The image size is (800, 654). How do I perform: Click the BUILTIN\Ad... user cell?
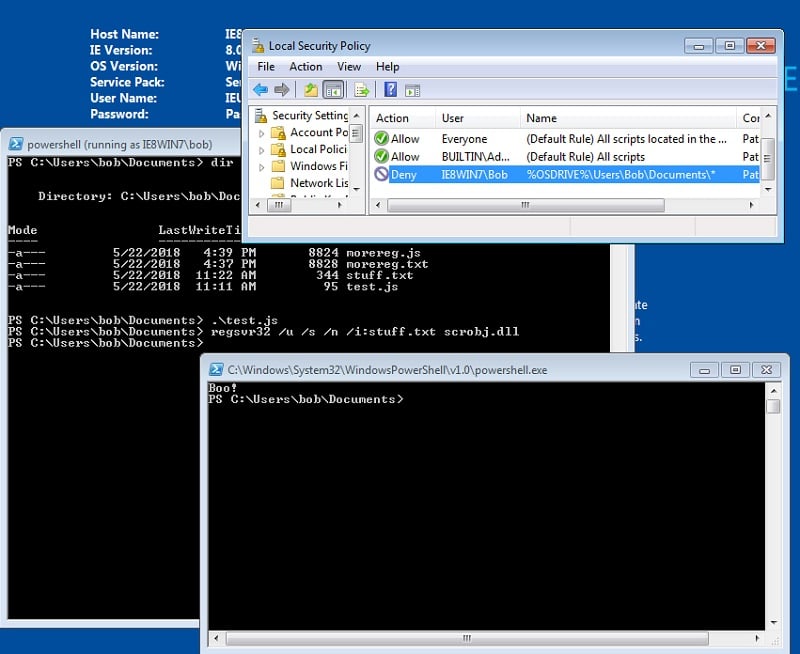tap(476, 157)
